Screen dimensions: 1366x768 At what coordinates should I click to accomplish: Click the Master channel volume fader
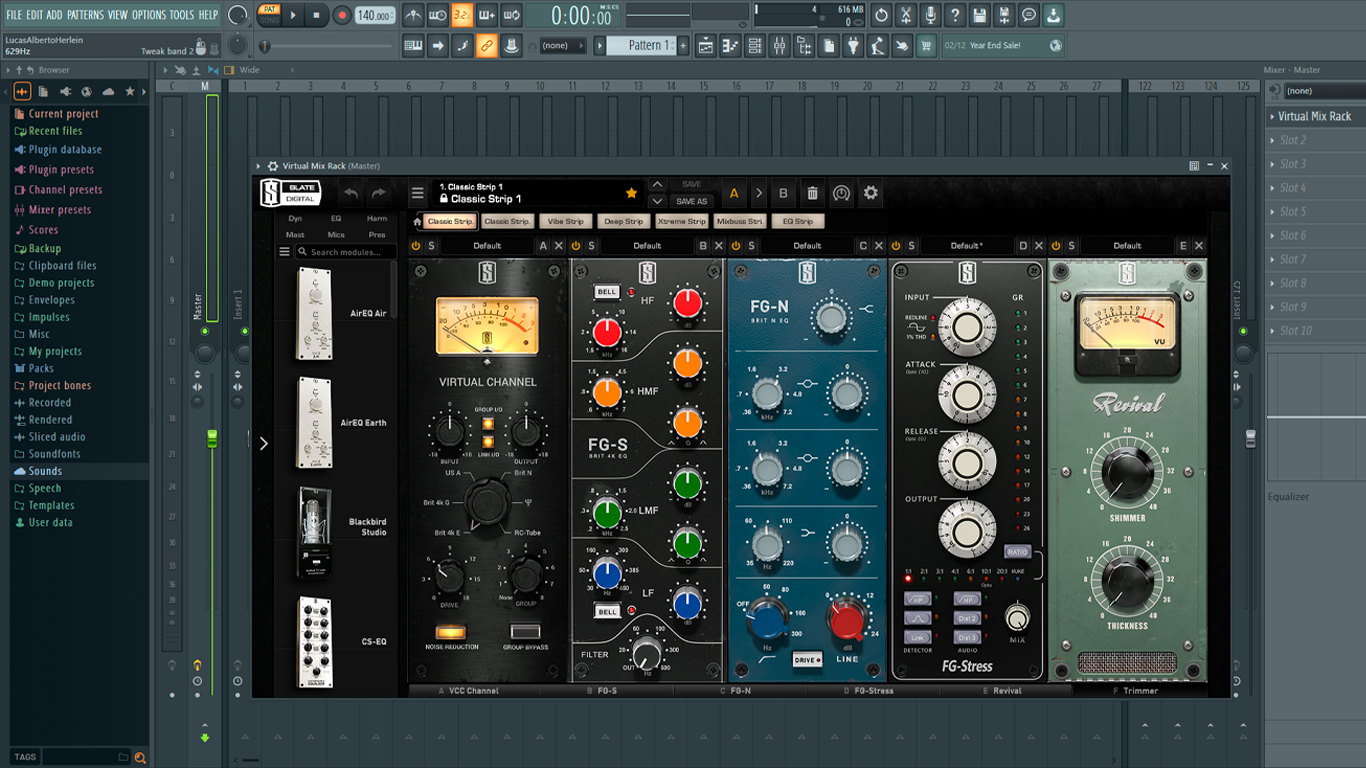coord(211,439)
